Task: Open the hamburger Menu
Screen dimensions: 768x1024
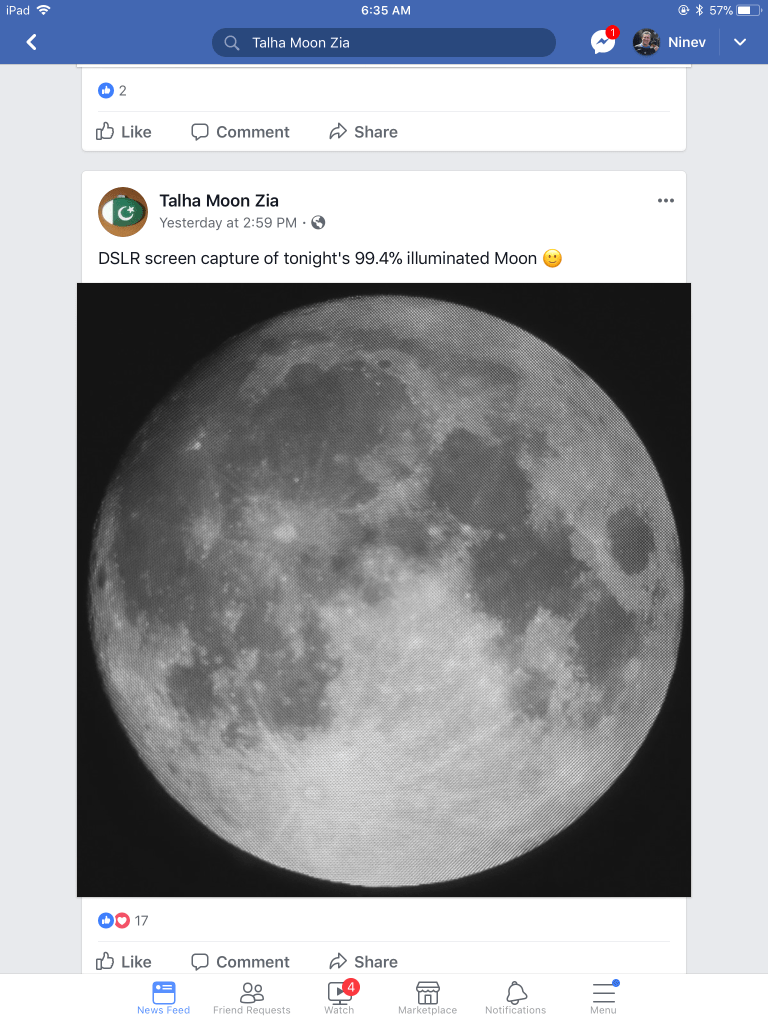Action: (603, 996)
